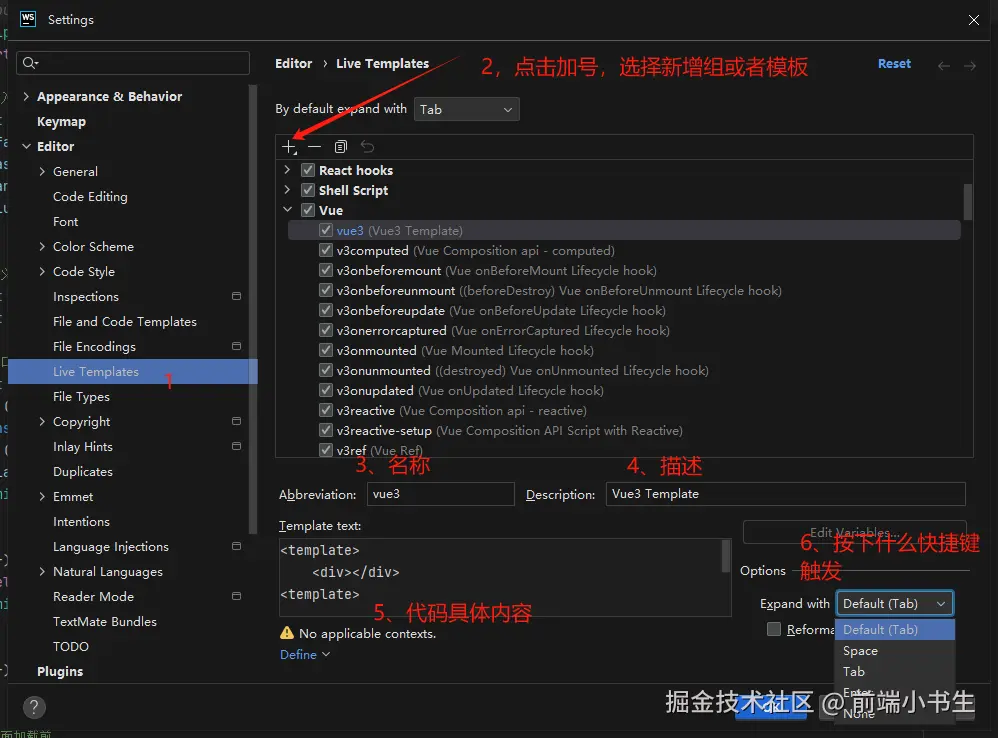Select the v3onerrorcaptured template row

click(624, 330)
